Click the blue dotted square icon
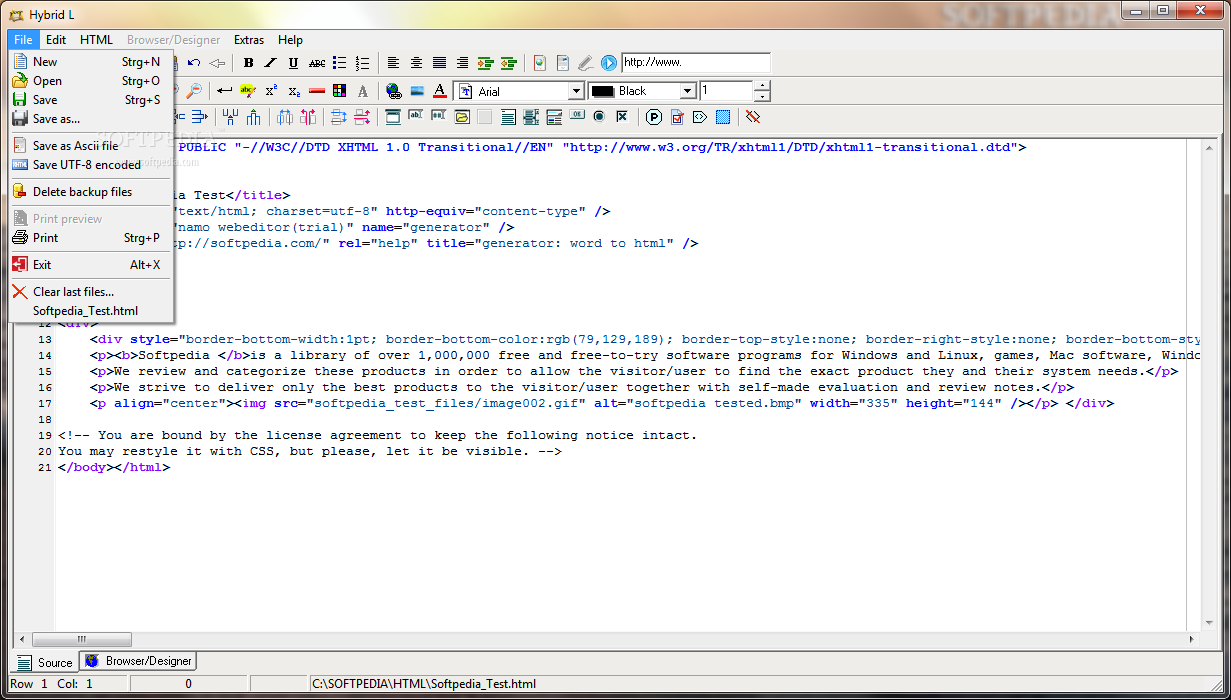Viewport: 1231px width, 700px height. click(x=723, y=117)
